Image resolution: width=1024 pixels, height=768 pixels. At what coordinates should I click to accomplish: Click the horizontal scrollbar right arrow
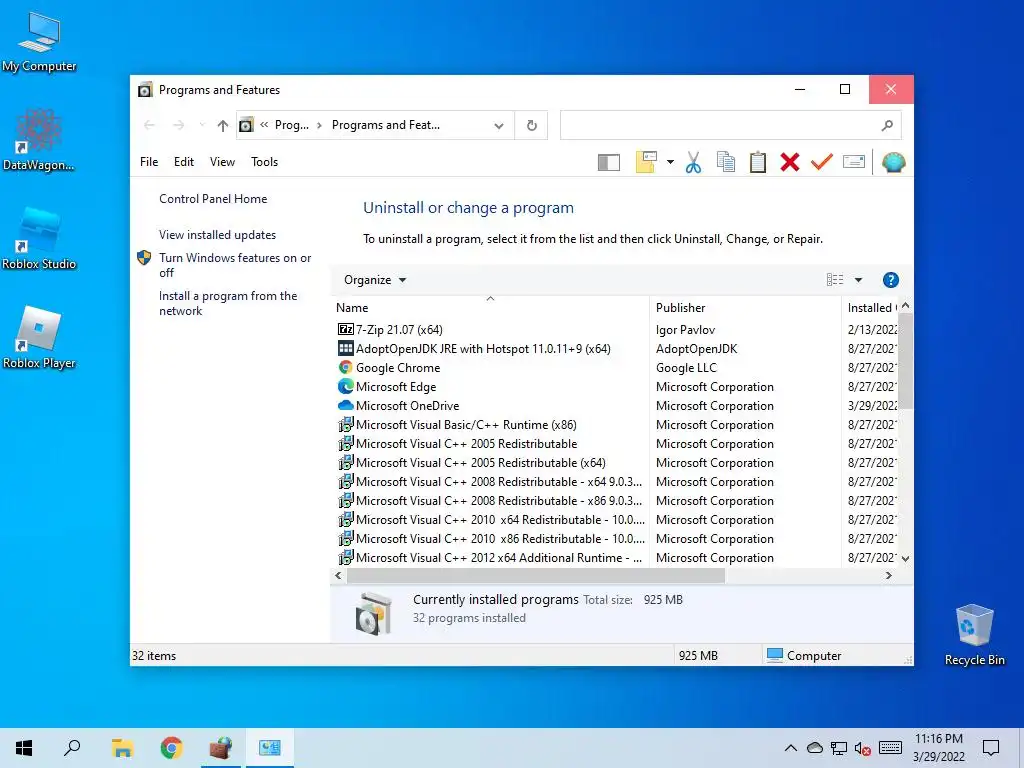pyautogui.click(x=888, y=575)
